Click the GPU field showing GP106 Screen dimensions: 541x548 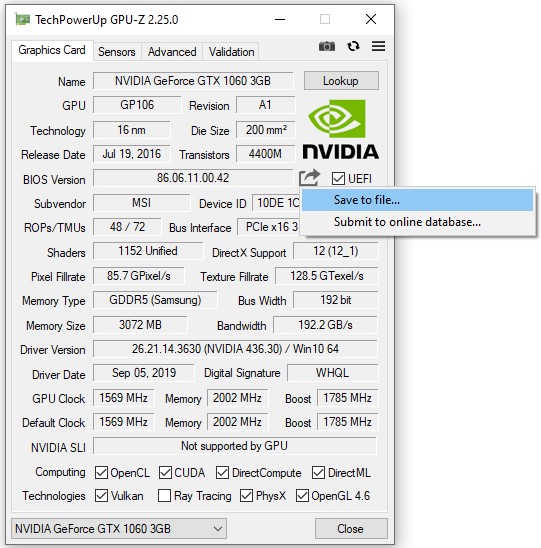137,105
